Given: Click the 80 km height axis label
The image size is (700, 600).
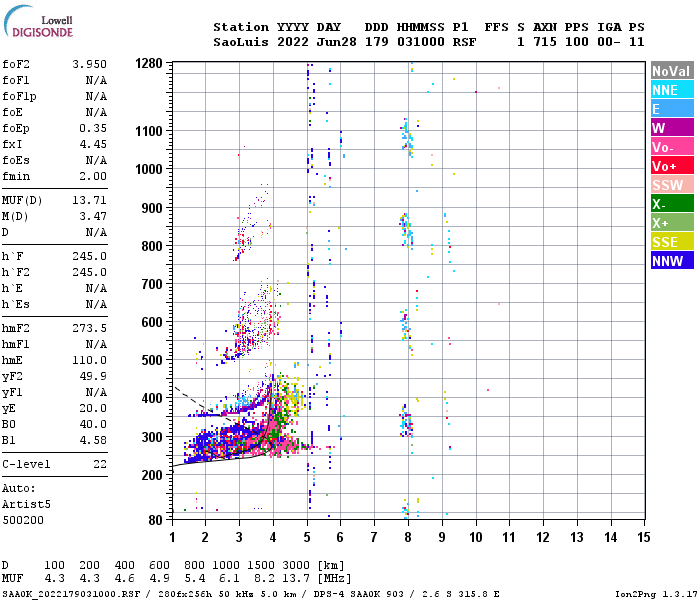Looking at the screenshot, I should 155,520.
